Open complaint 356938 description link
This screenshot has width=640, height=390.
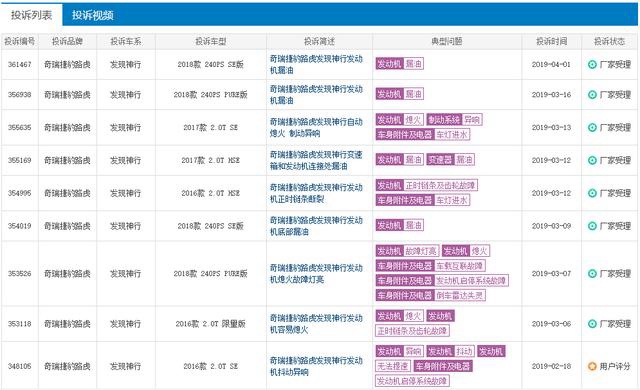click(x=316, y=95)
